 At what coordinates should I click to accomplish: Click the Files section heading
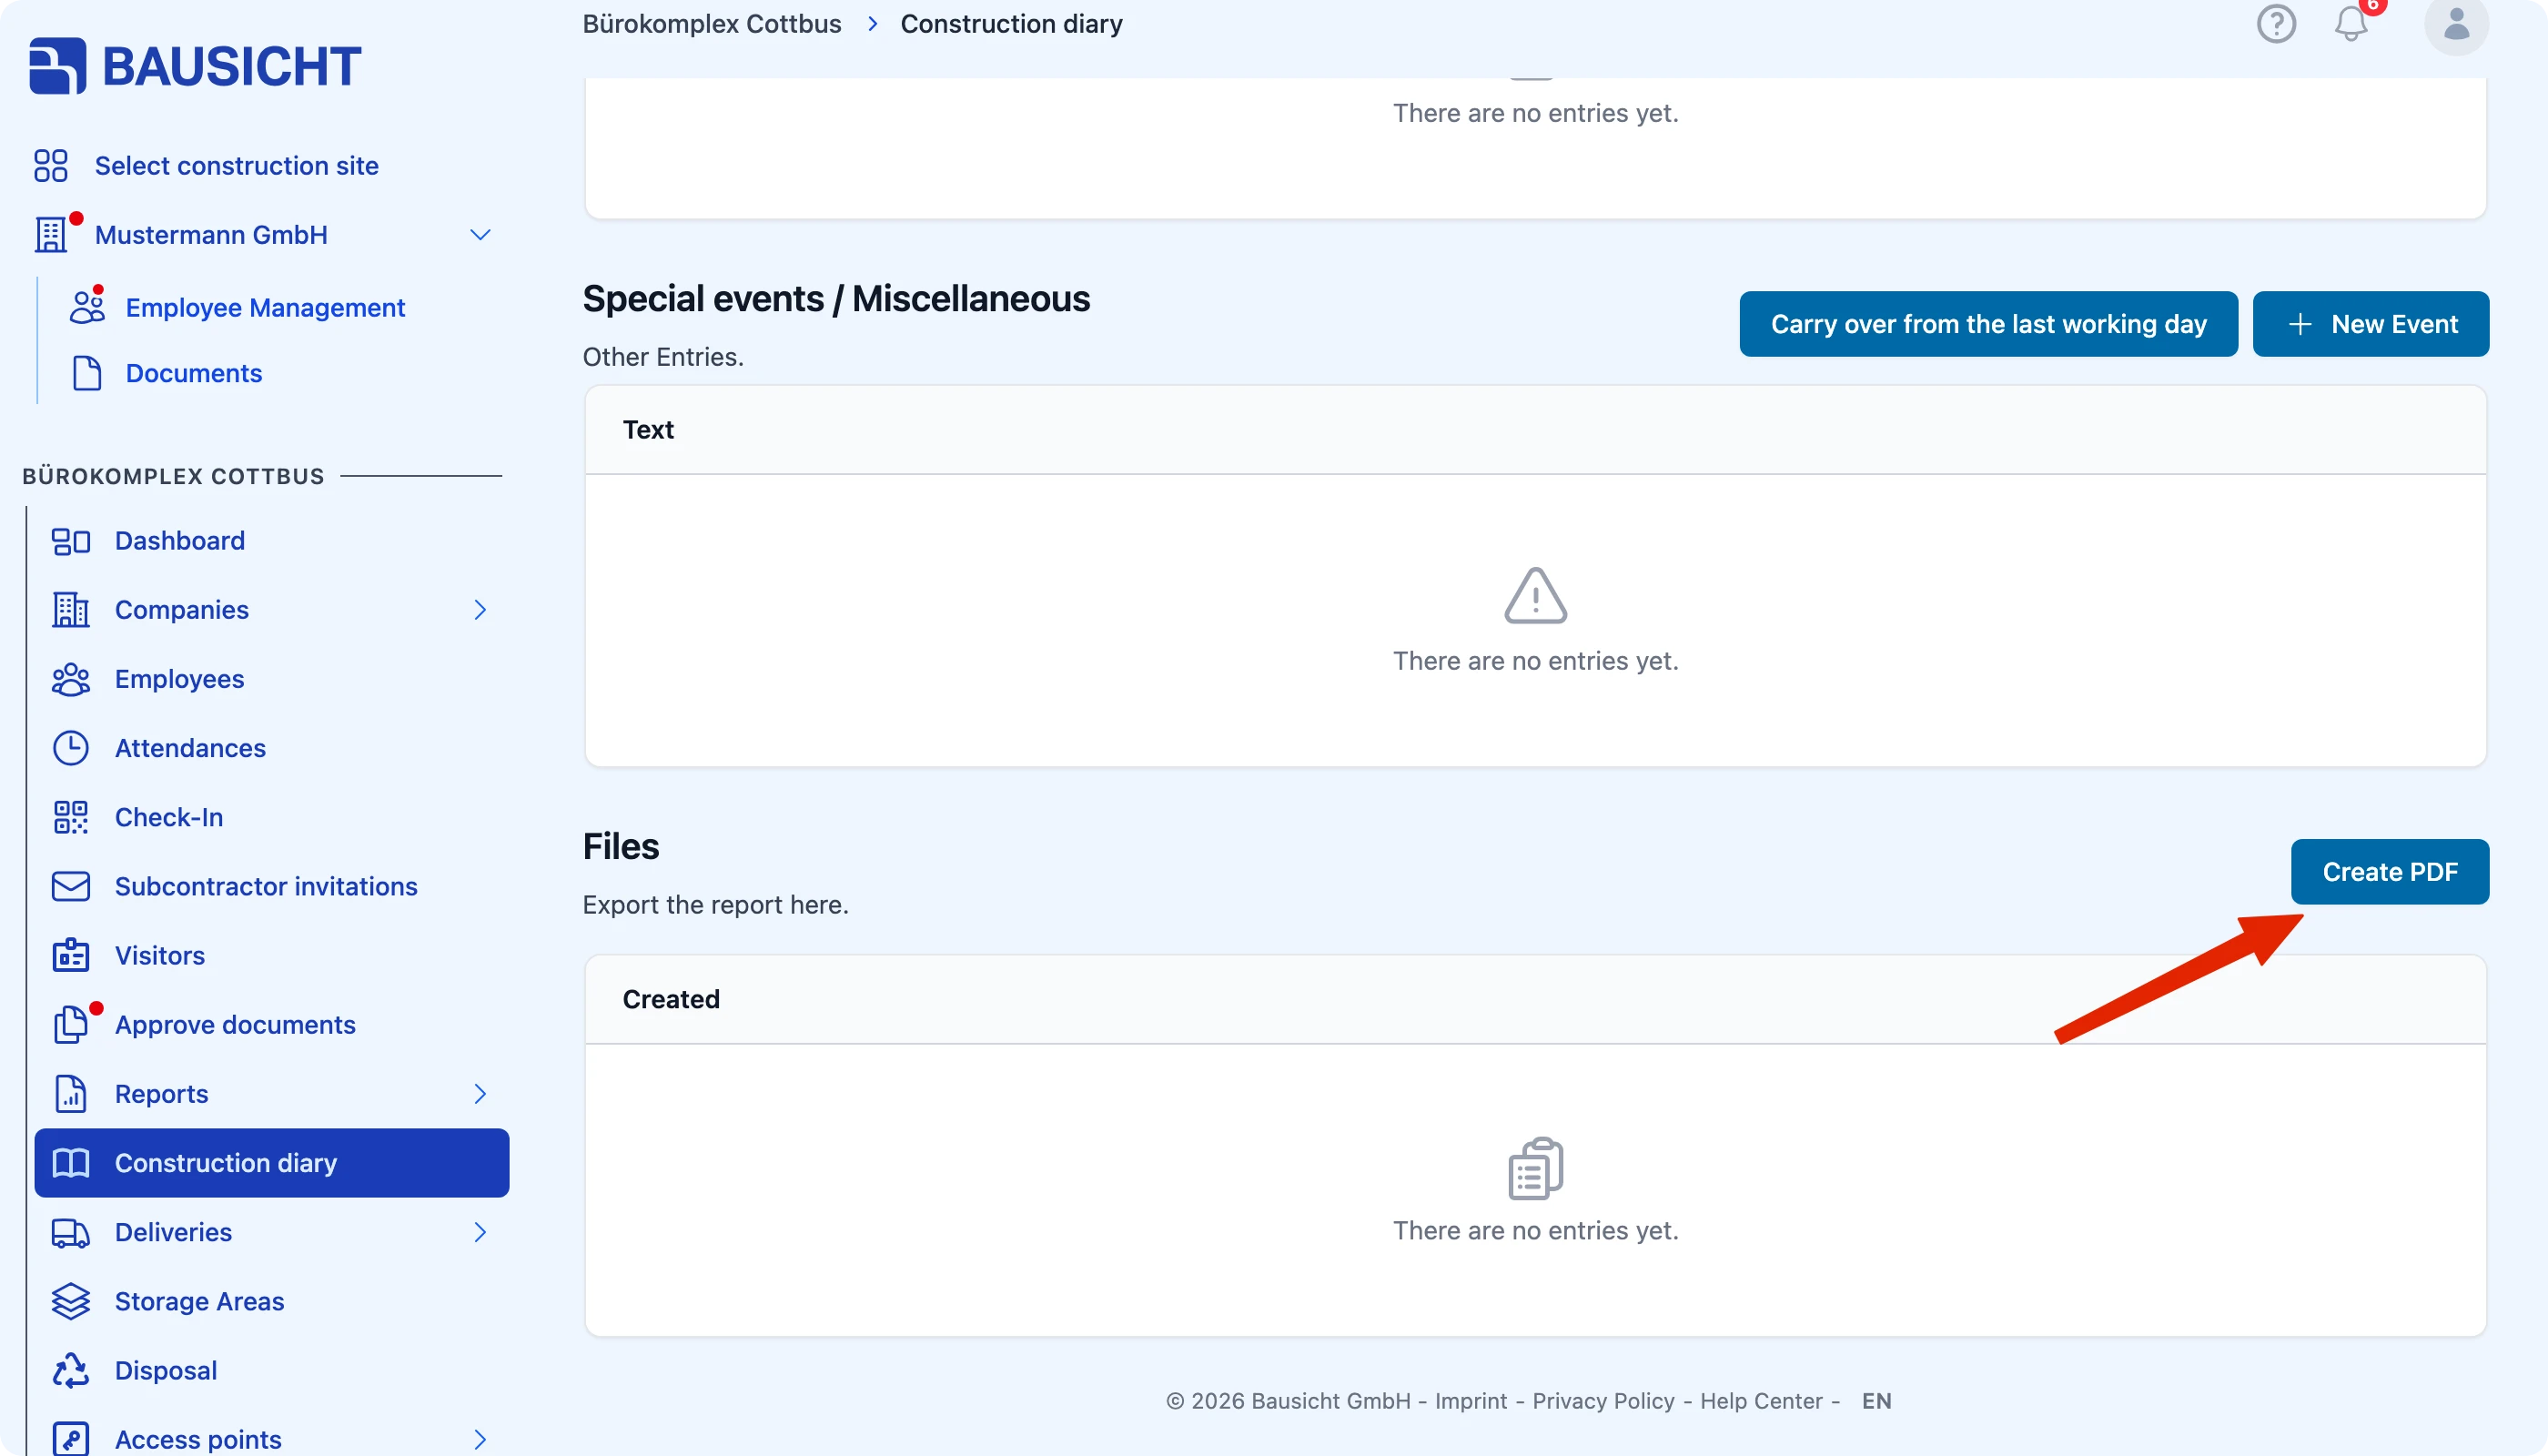coord(621,846)
